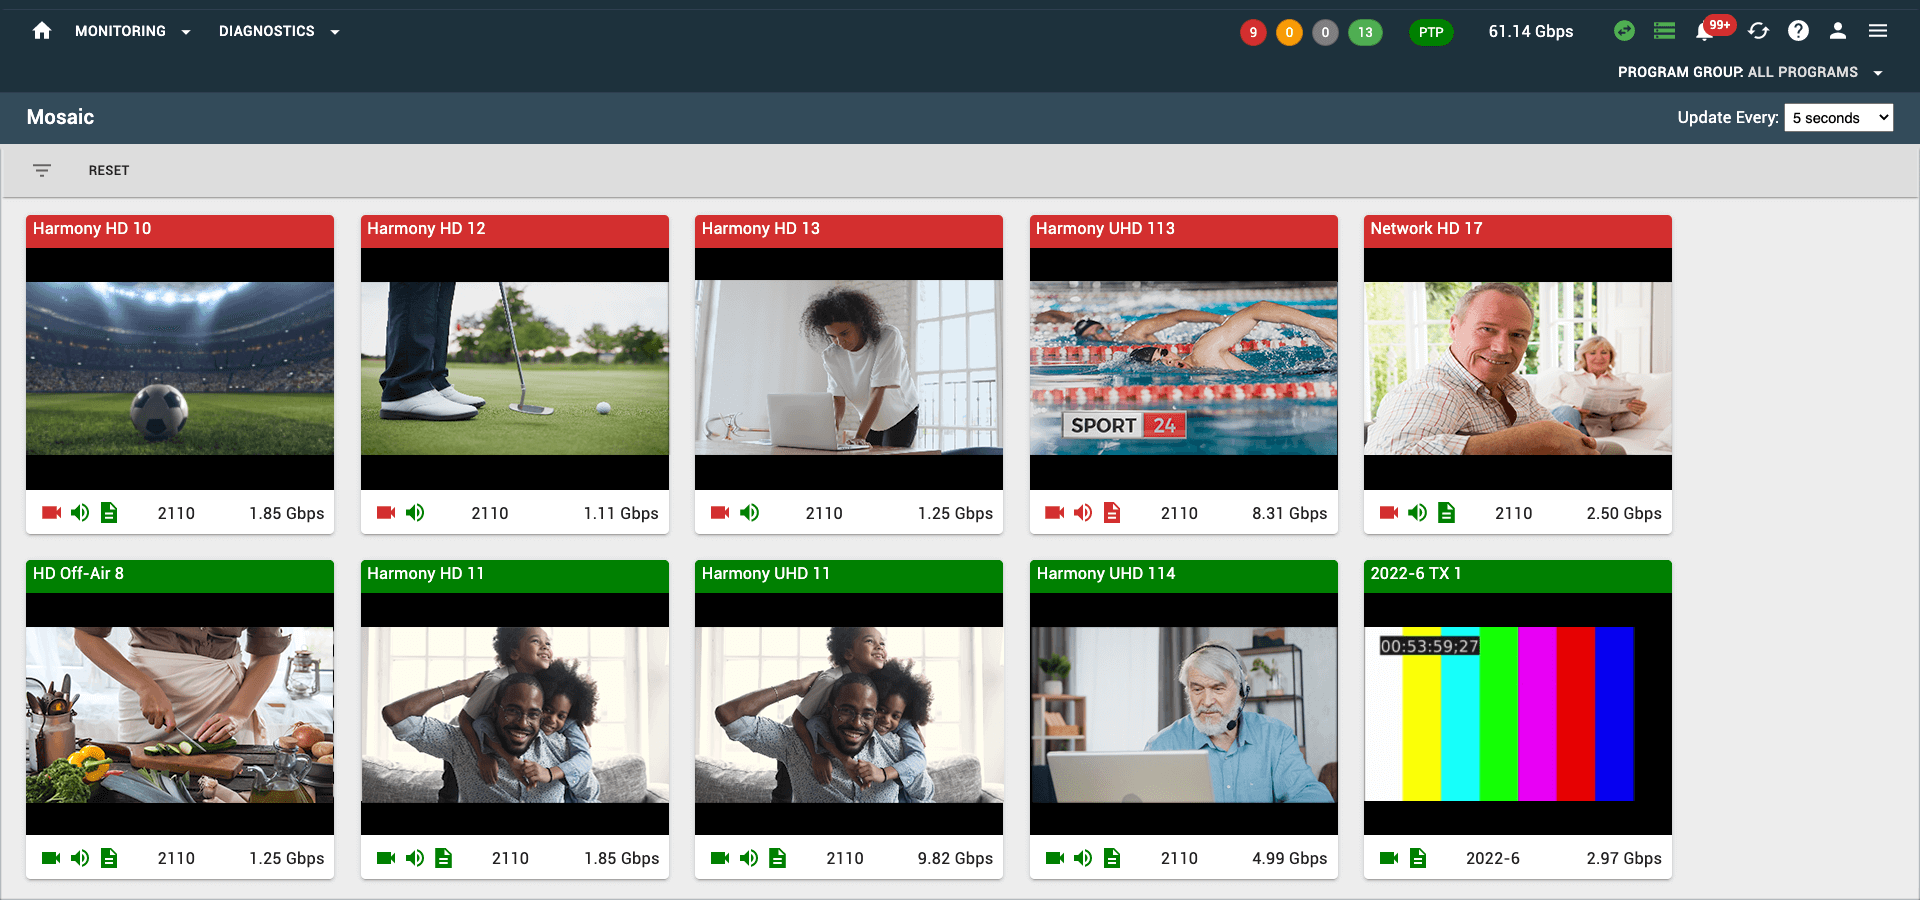Go to the Home icon
This screenshot has height=900, width=1920.
click(x=42, y=31)
